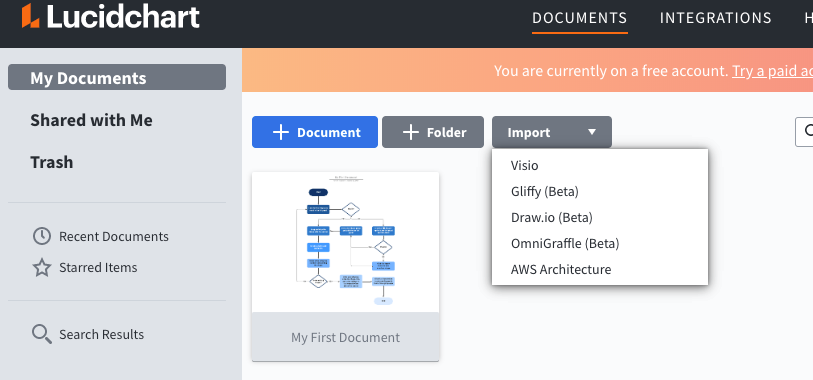Open Recent Documents clock icon
This screenshot has height=380, width=813.
[x=42, y=236]
